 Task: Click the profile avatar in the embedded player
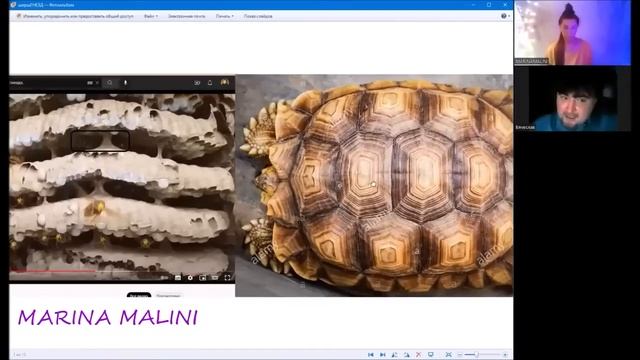pos(224,82)
